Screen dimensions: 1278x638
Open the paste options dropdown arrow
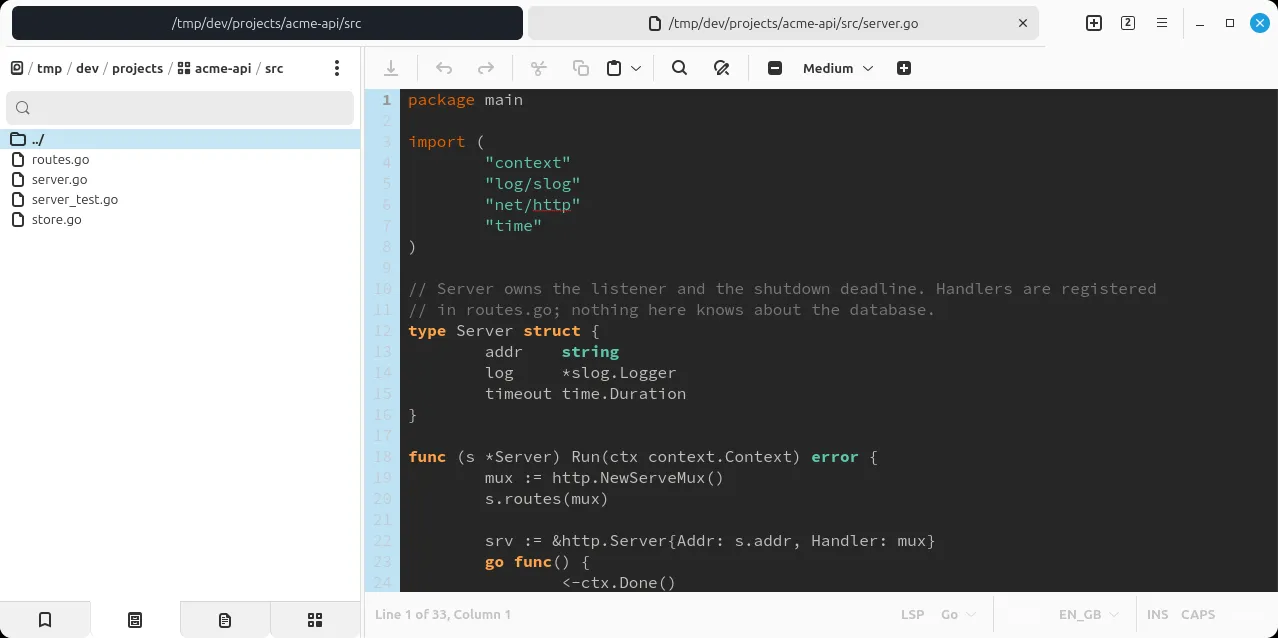[x=636, y=68]
